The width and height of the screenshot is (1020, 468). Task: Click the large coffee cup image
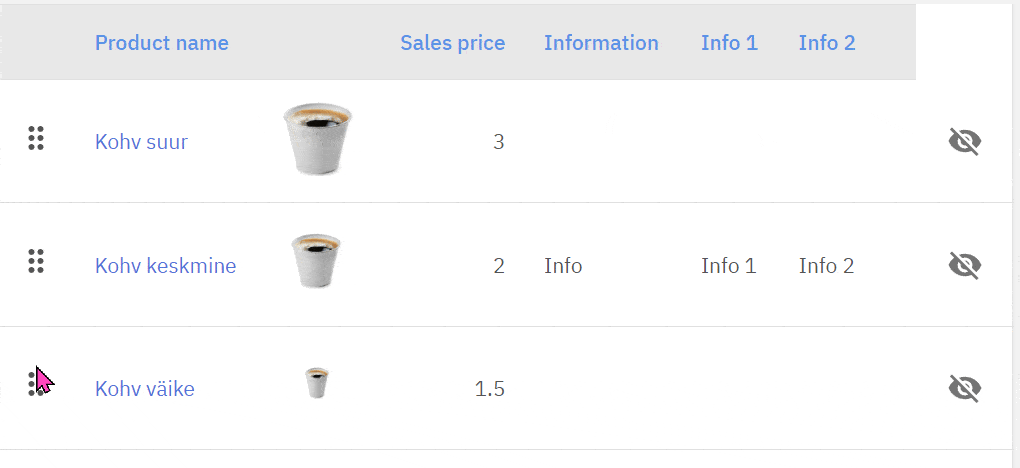(317, 138)
